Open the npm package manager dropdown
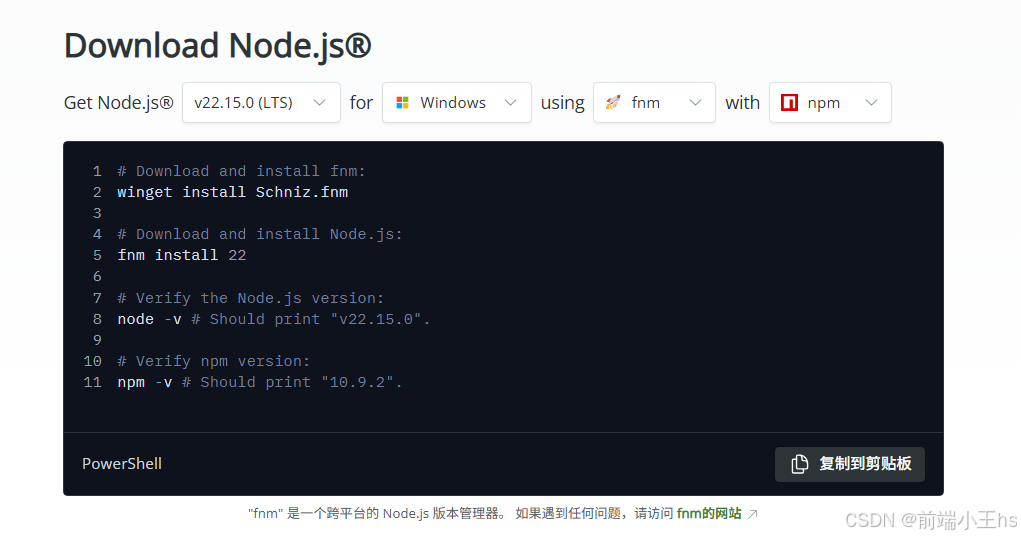 [830, 102]
